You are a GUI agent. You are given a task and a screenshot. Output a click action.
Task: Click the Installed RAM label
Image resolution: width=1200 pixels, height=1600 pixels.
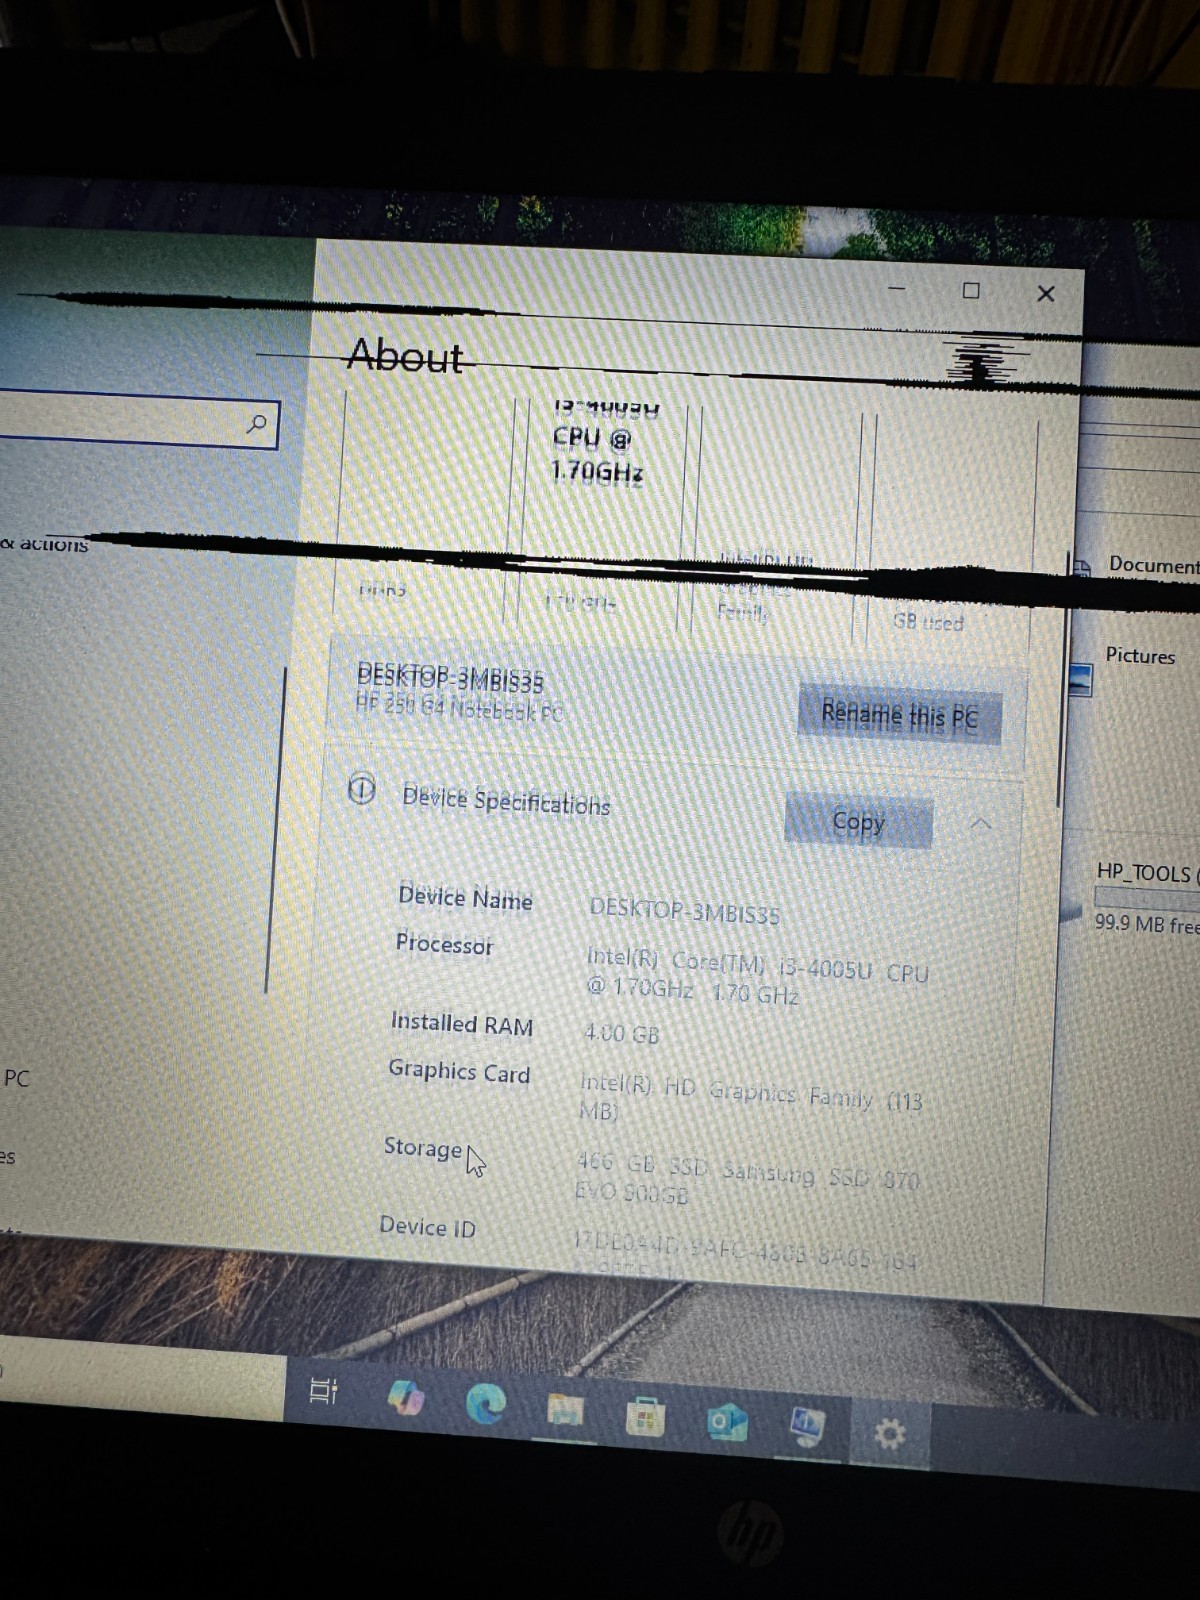pos(462,1024)
